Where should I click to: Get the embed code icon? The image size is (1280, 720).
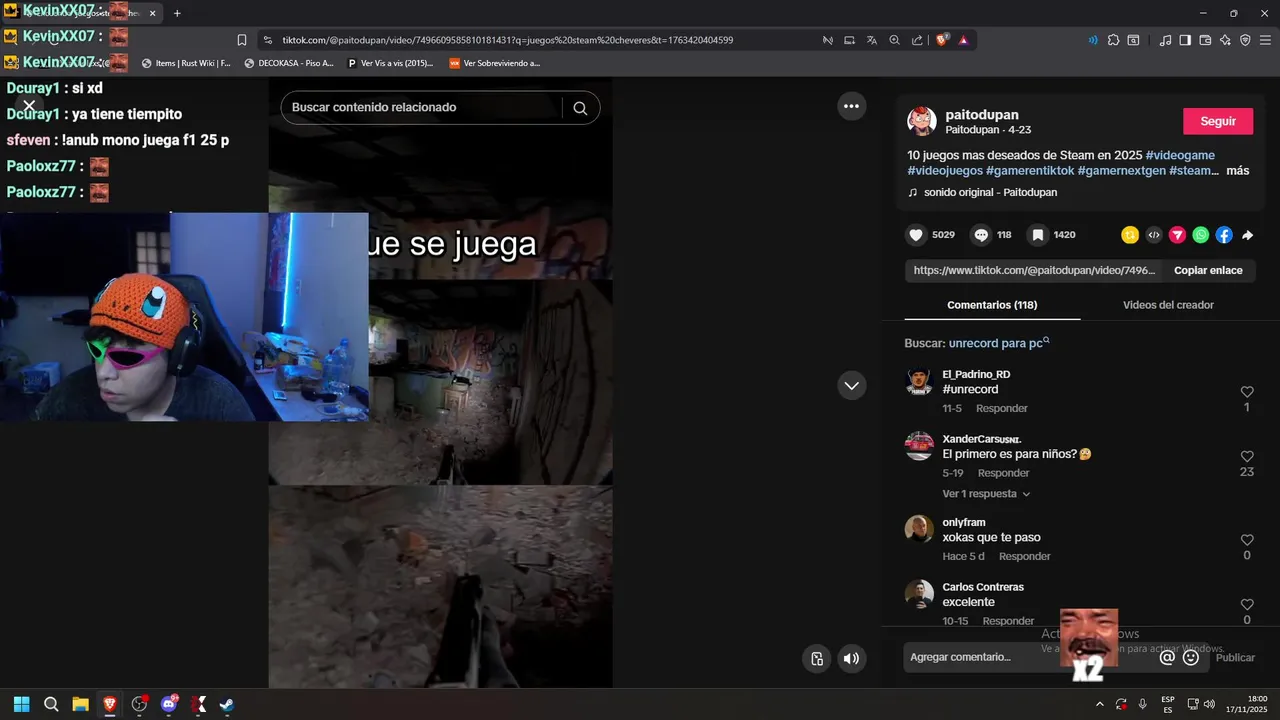[1154, 235]
